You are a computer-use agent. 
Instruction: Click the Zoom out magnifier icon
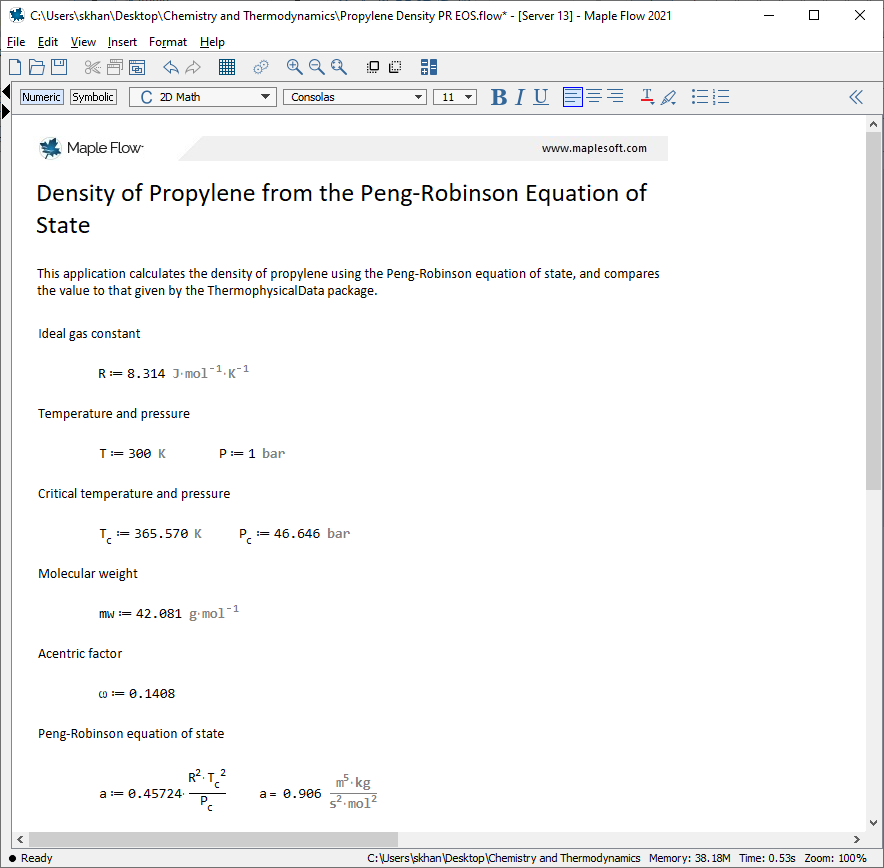316,67
